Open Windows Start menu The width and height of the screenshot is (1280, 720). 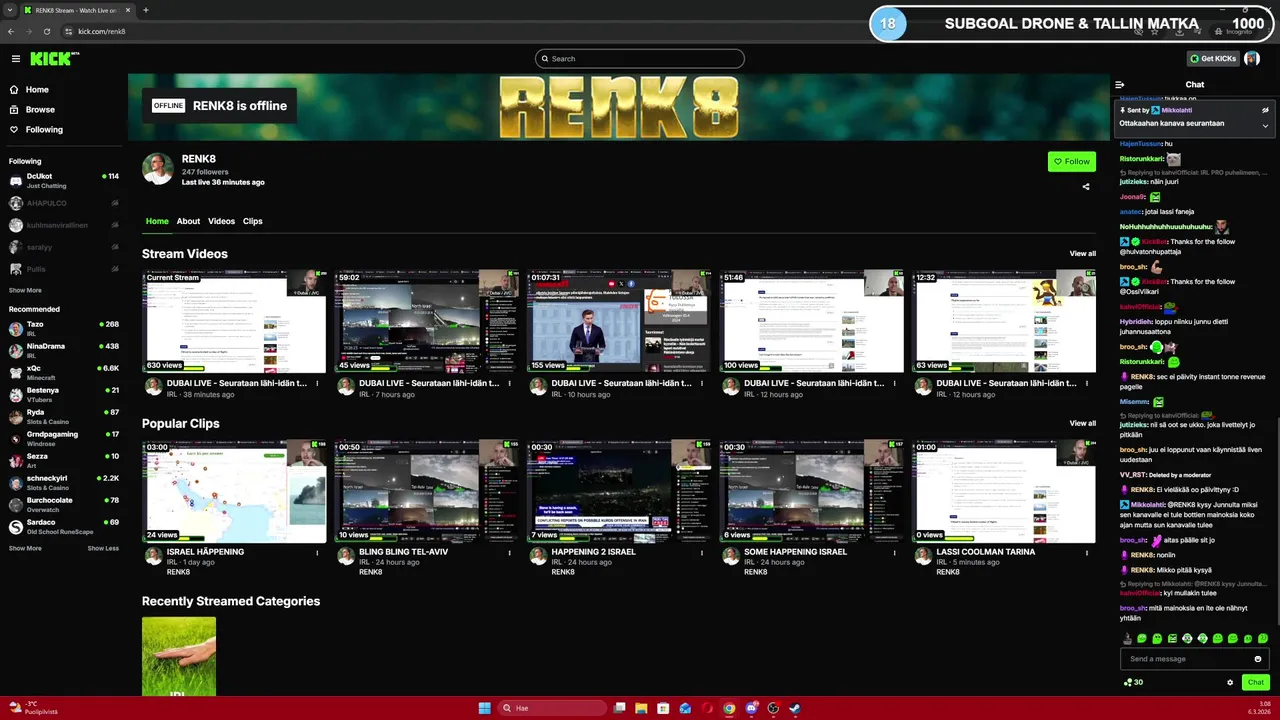tap(485, 708)
